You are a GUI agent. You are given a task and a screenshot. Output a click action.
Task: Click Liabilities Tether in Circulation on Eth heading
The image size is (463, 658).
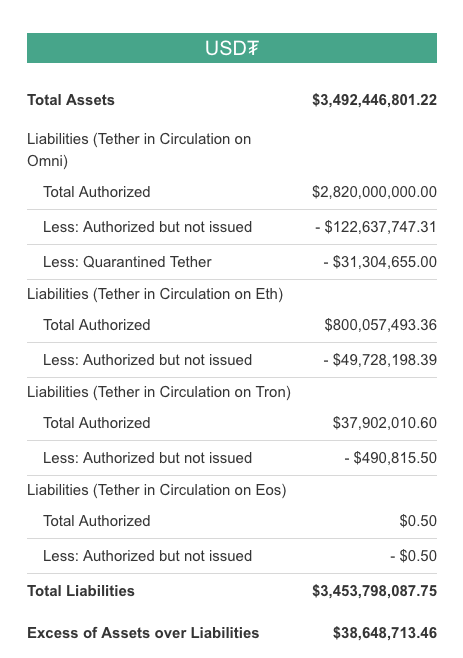(155, 294)
